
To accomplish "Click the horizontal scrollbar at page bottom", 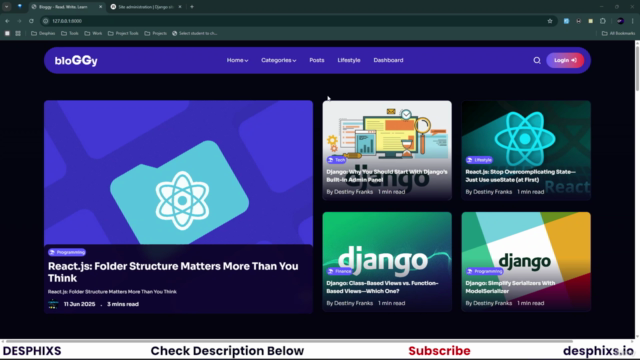I will tap(288, 341).
